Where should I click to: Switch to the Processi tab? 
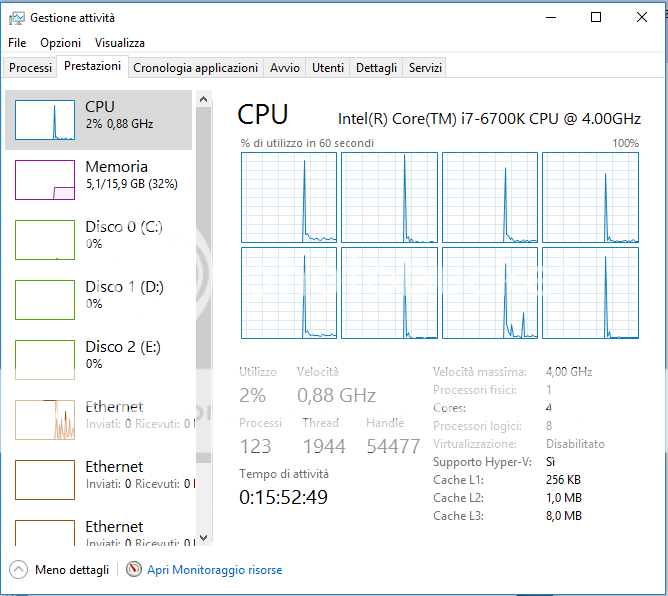click(x=30, y=68)
